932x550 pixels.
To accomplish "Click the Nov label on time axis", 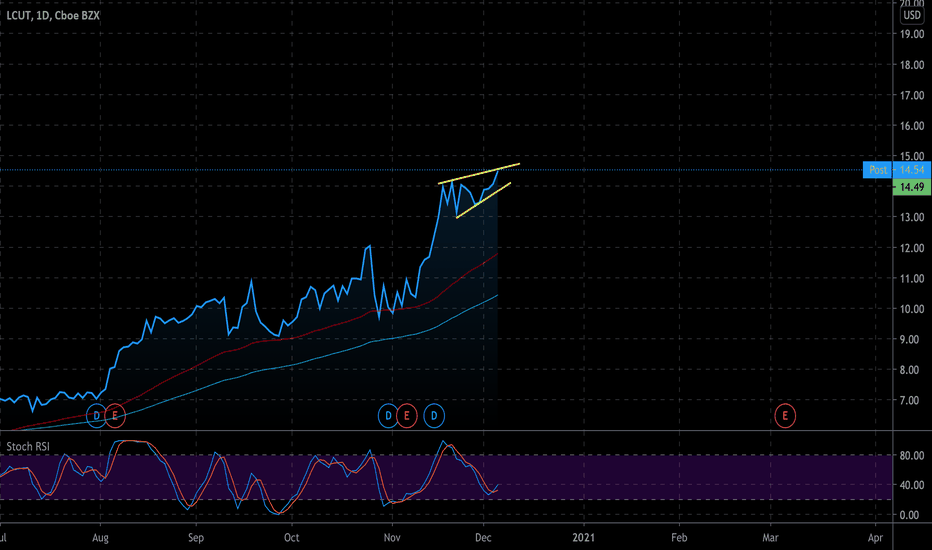I will point(392,538).
